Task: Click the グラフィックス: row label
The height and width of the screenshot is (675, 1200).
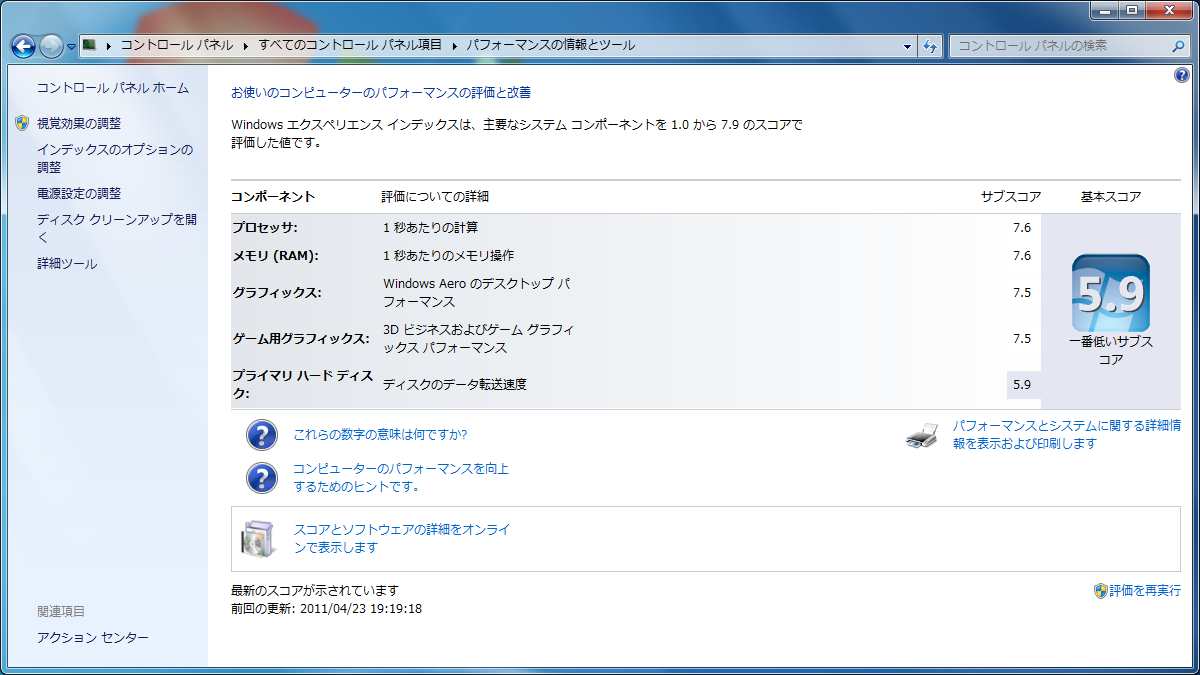Action: click(277, 293)
